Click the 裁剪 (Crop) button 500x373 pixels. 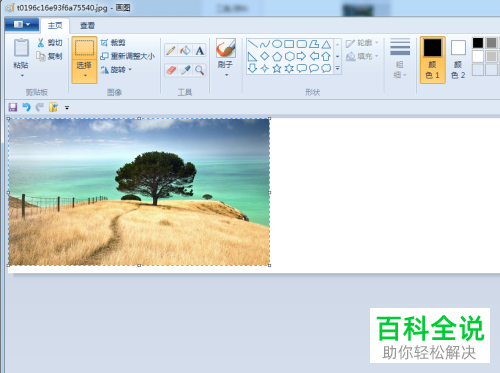click(113, 43)
